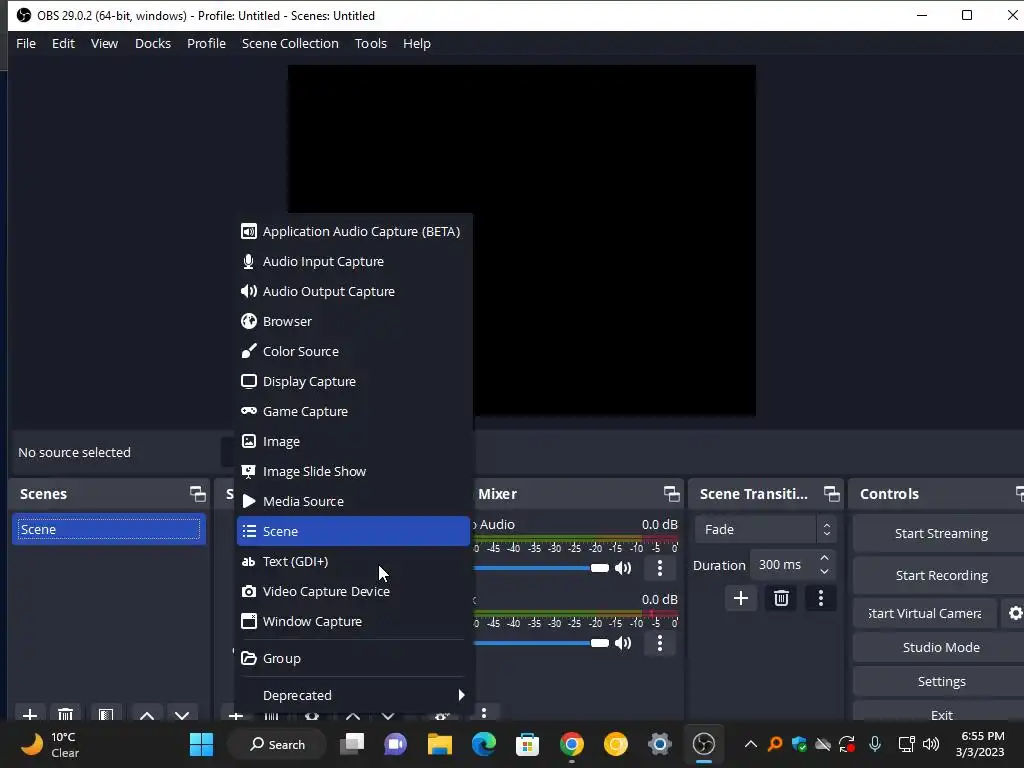The image size is (1024, 768).
Task: Mute the lower audio mixer channel
Action: click(x=623, y=643)
